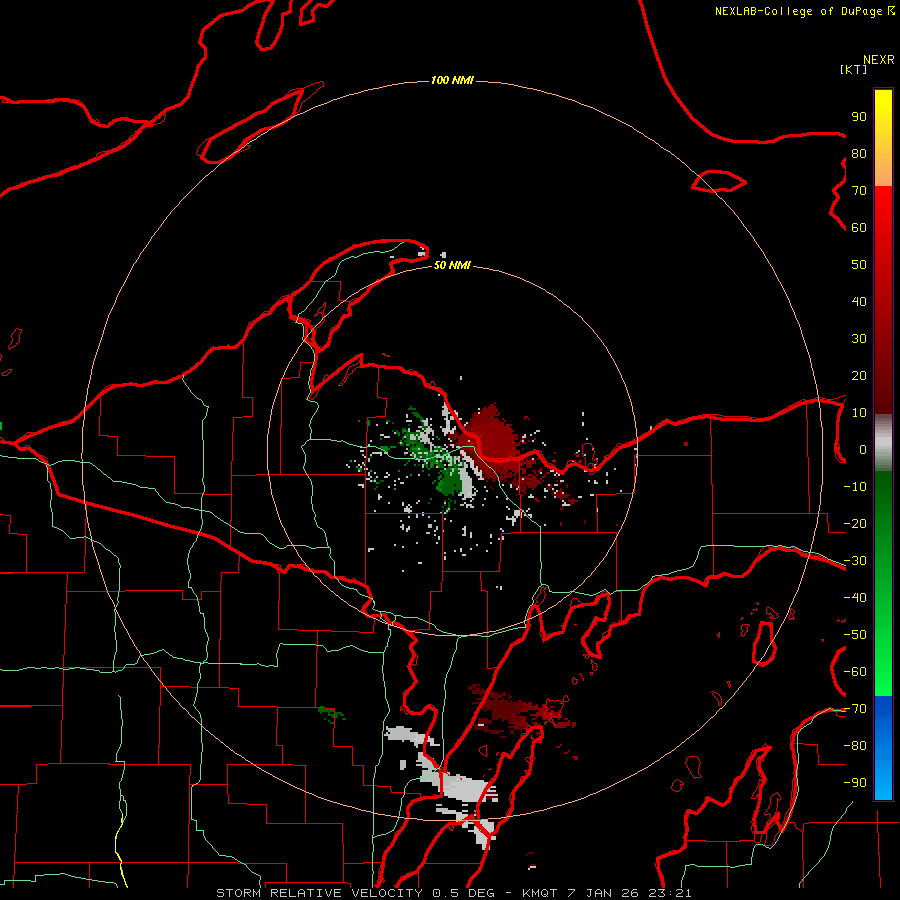Pick the blue bottom segment of color bar

tap(883, 748)
